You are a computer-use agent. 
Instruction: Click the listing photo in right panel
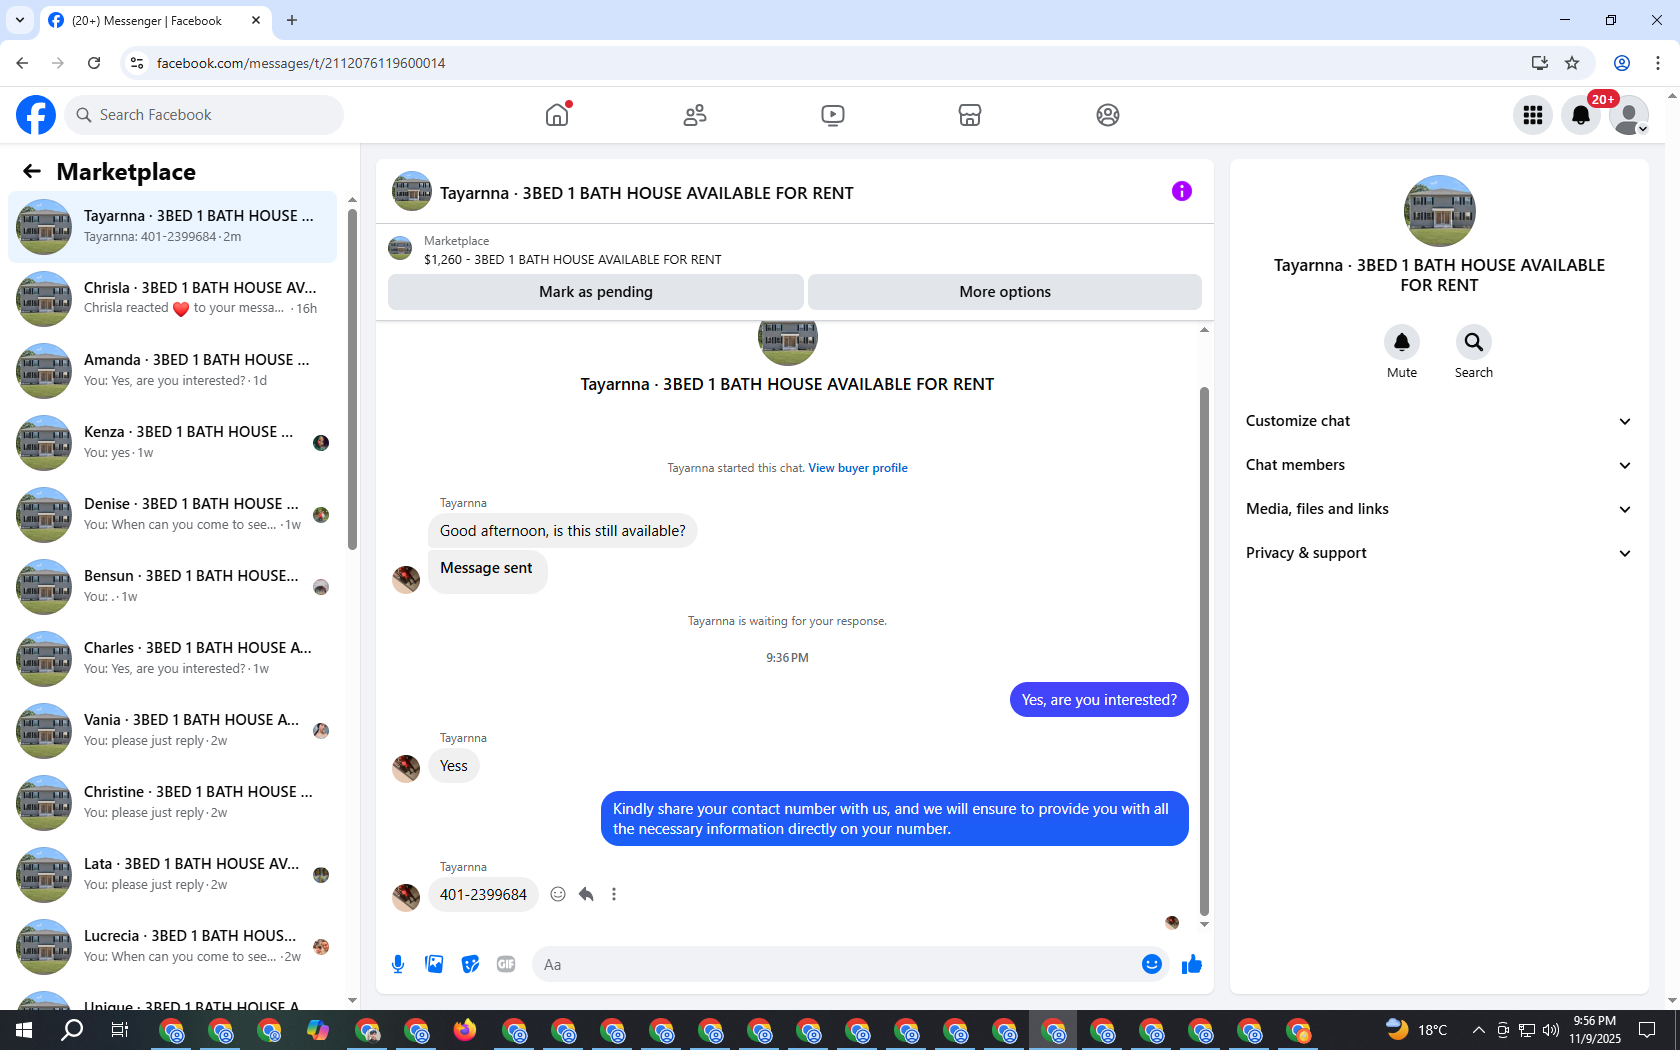coord(1439,211)
